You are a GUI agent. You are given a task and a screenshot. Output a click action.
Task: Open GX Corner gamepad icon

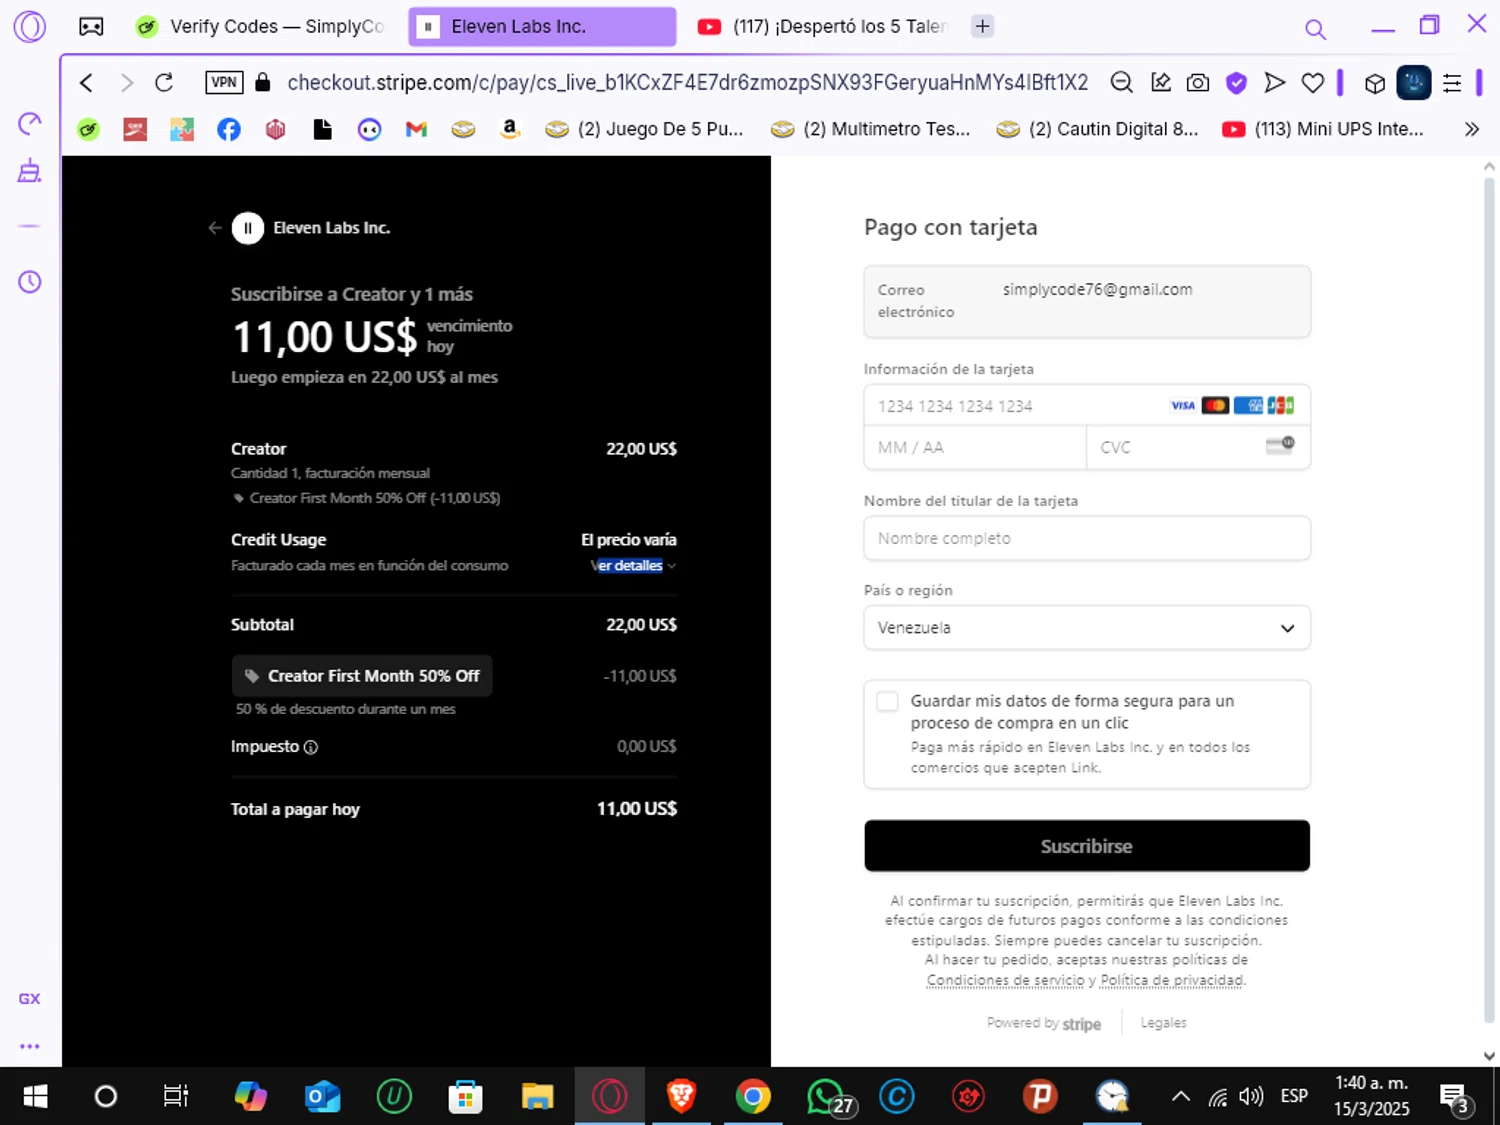pos(91,27)
